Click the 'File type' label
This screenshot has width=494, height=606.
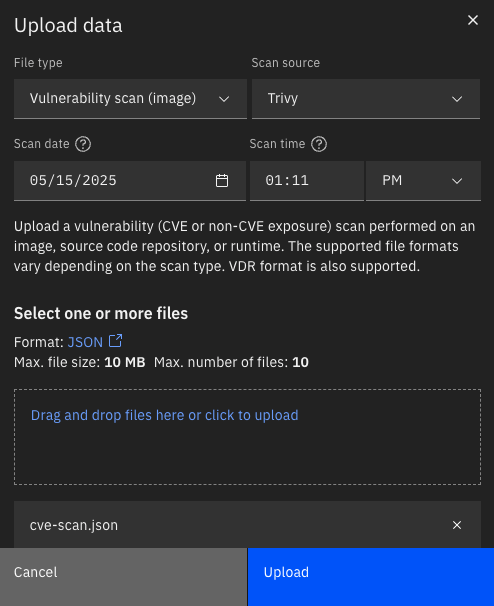38,63
